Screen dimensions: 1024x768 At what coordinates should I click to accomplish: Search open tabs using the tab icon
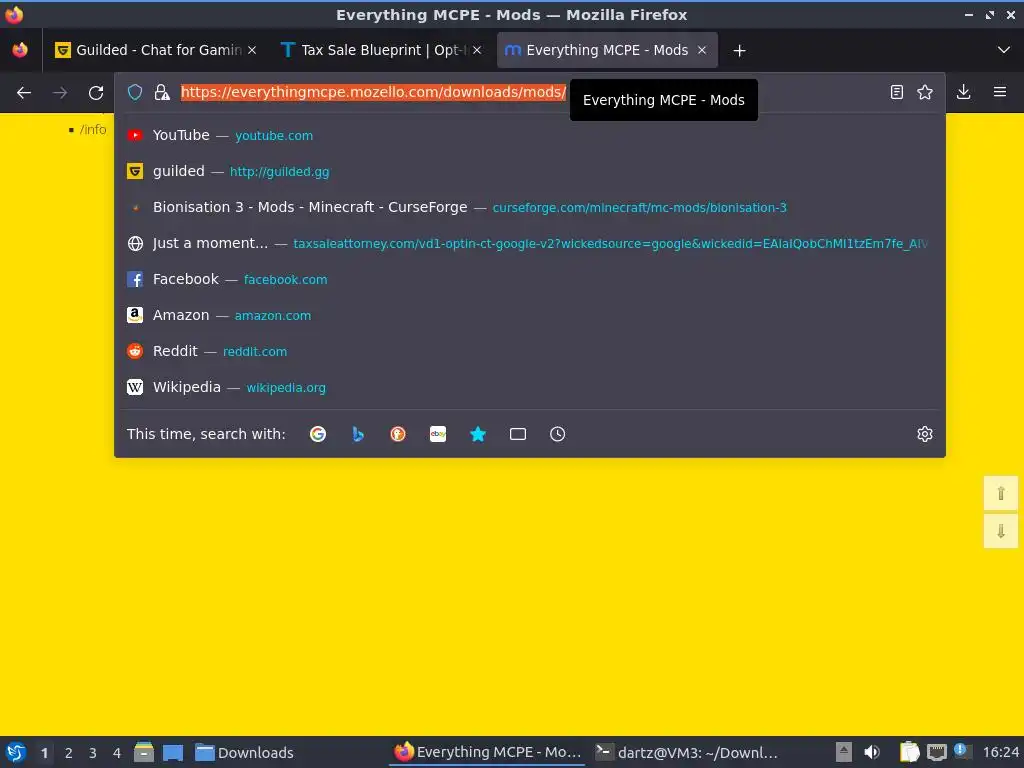click(518, 434)
